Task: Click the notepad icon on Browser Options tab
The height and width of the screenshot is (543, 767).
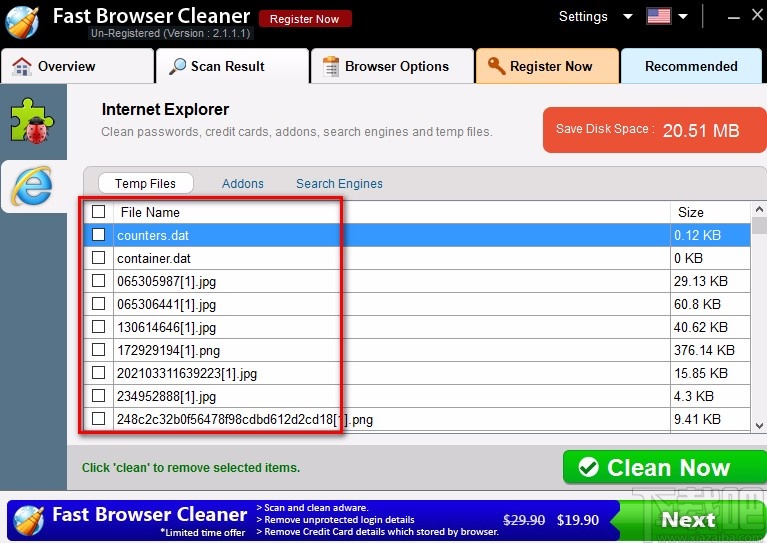Action: tap(331, 67)
